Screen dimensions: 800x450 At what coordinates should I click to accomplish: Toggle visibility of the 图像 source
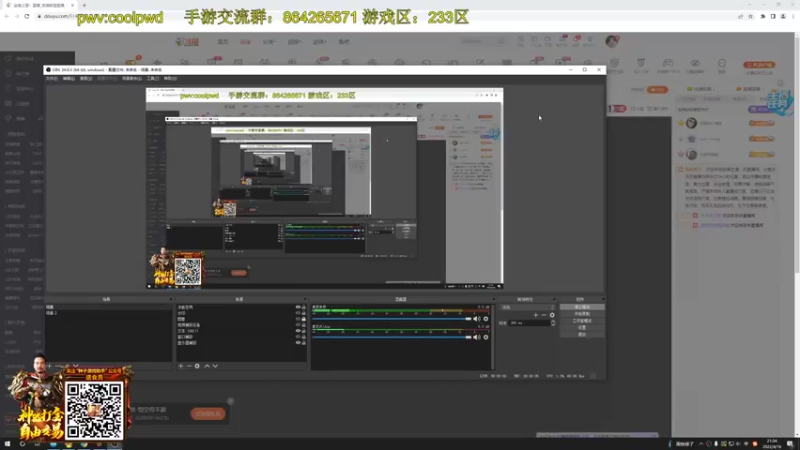298,319
